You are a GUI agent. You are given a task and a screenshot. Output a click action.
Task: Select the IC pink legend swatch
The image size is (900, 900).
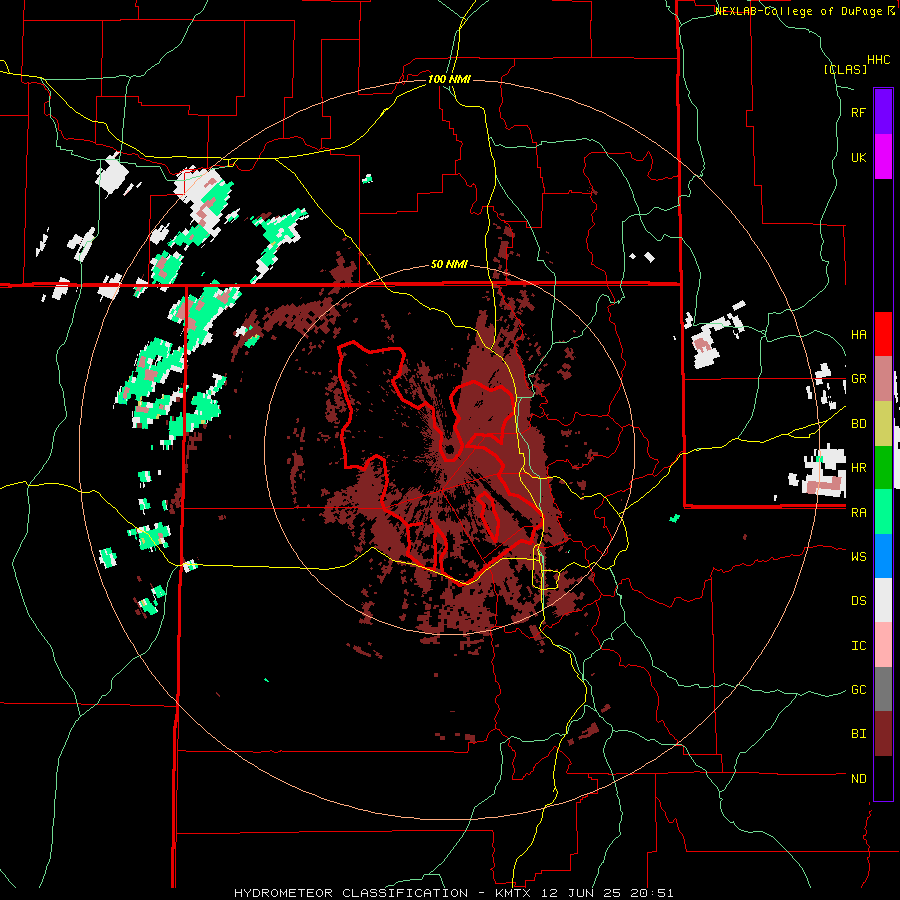coord(883,645)
